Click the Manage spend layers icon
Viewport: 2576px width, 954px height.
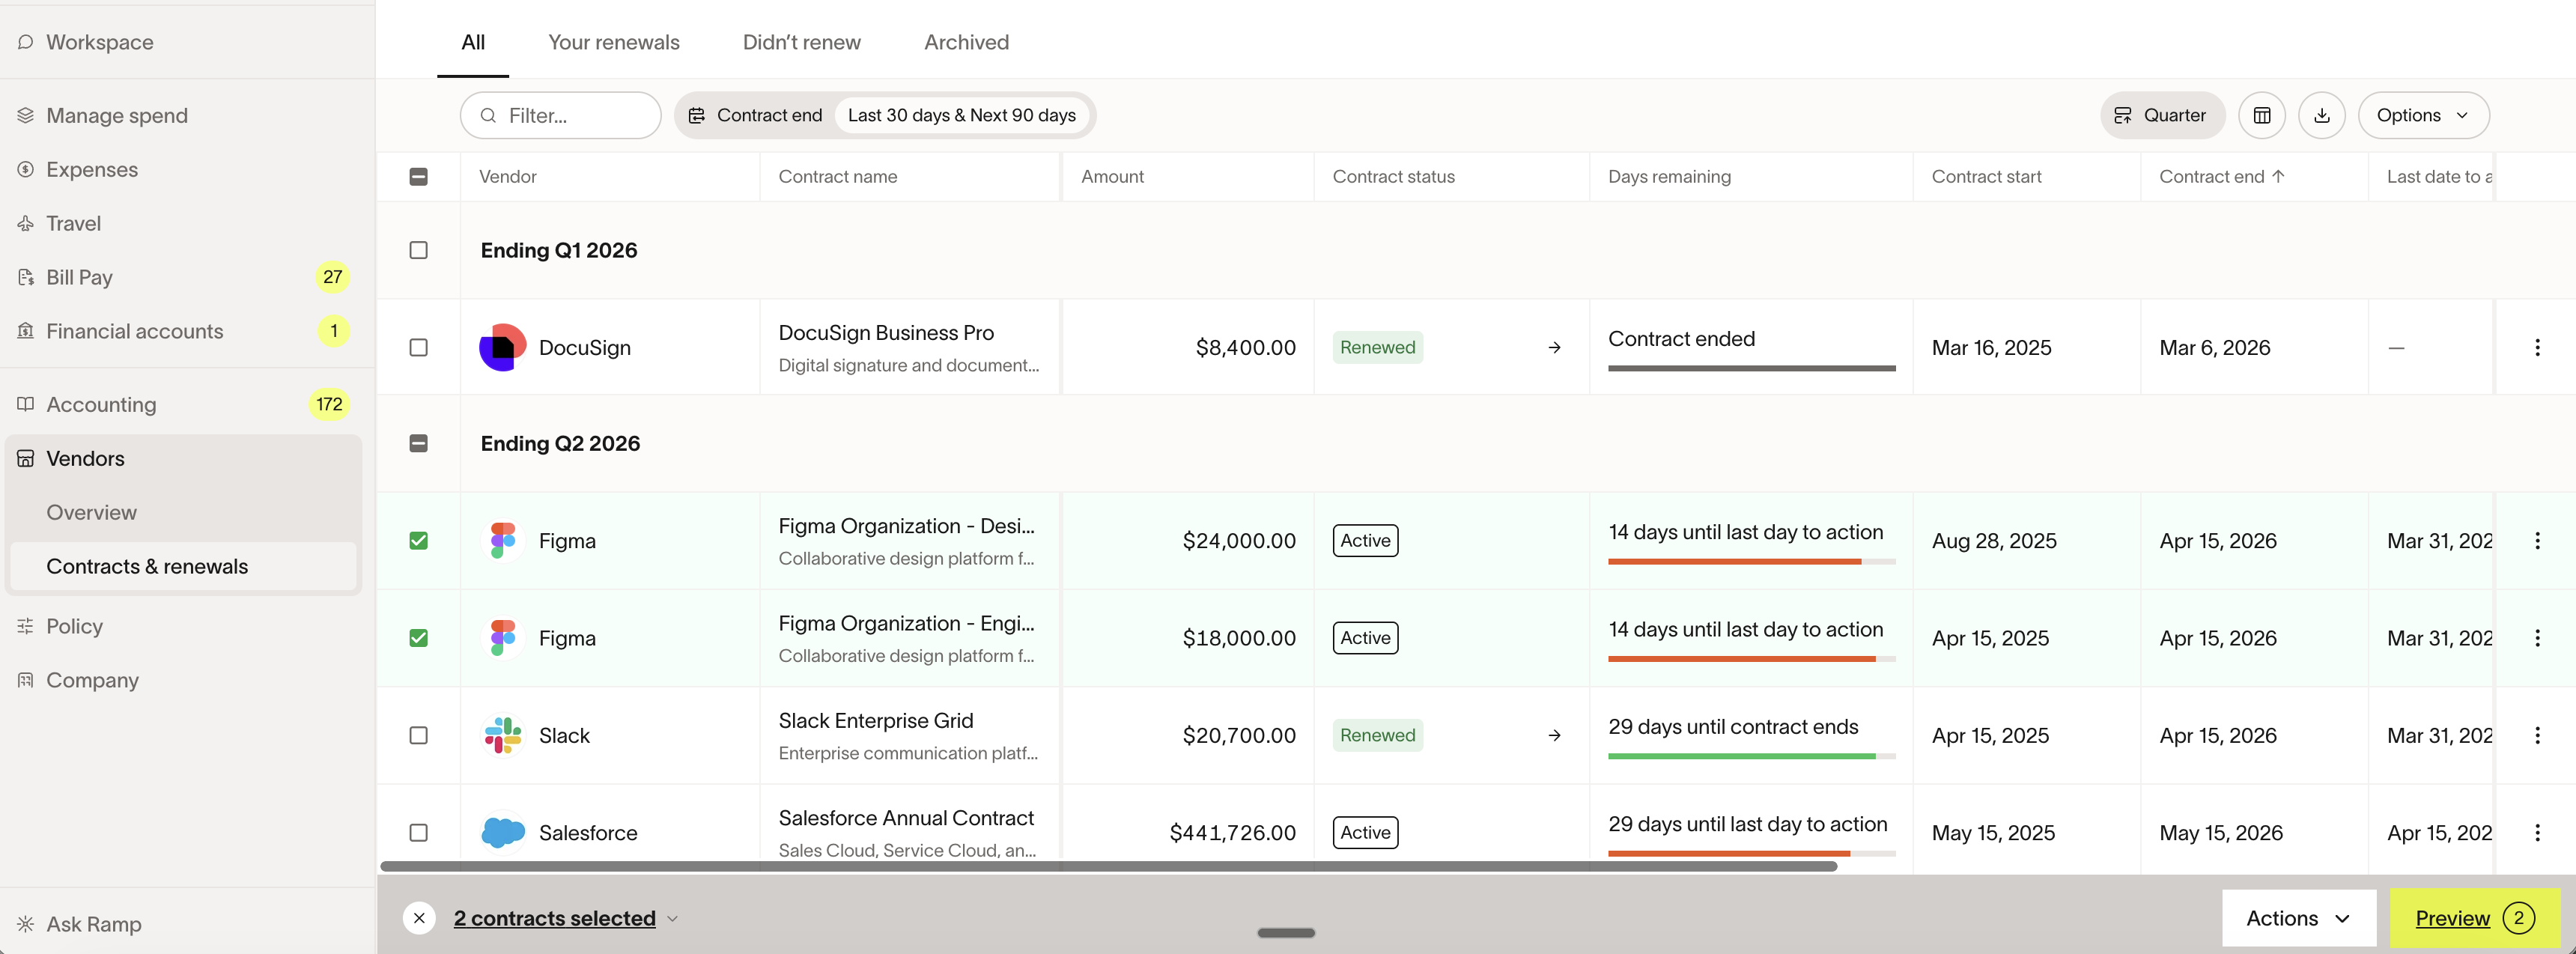pos(26,116)
